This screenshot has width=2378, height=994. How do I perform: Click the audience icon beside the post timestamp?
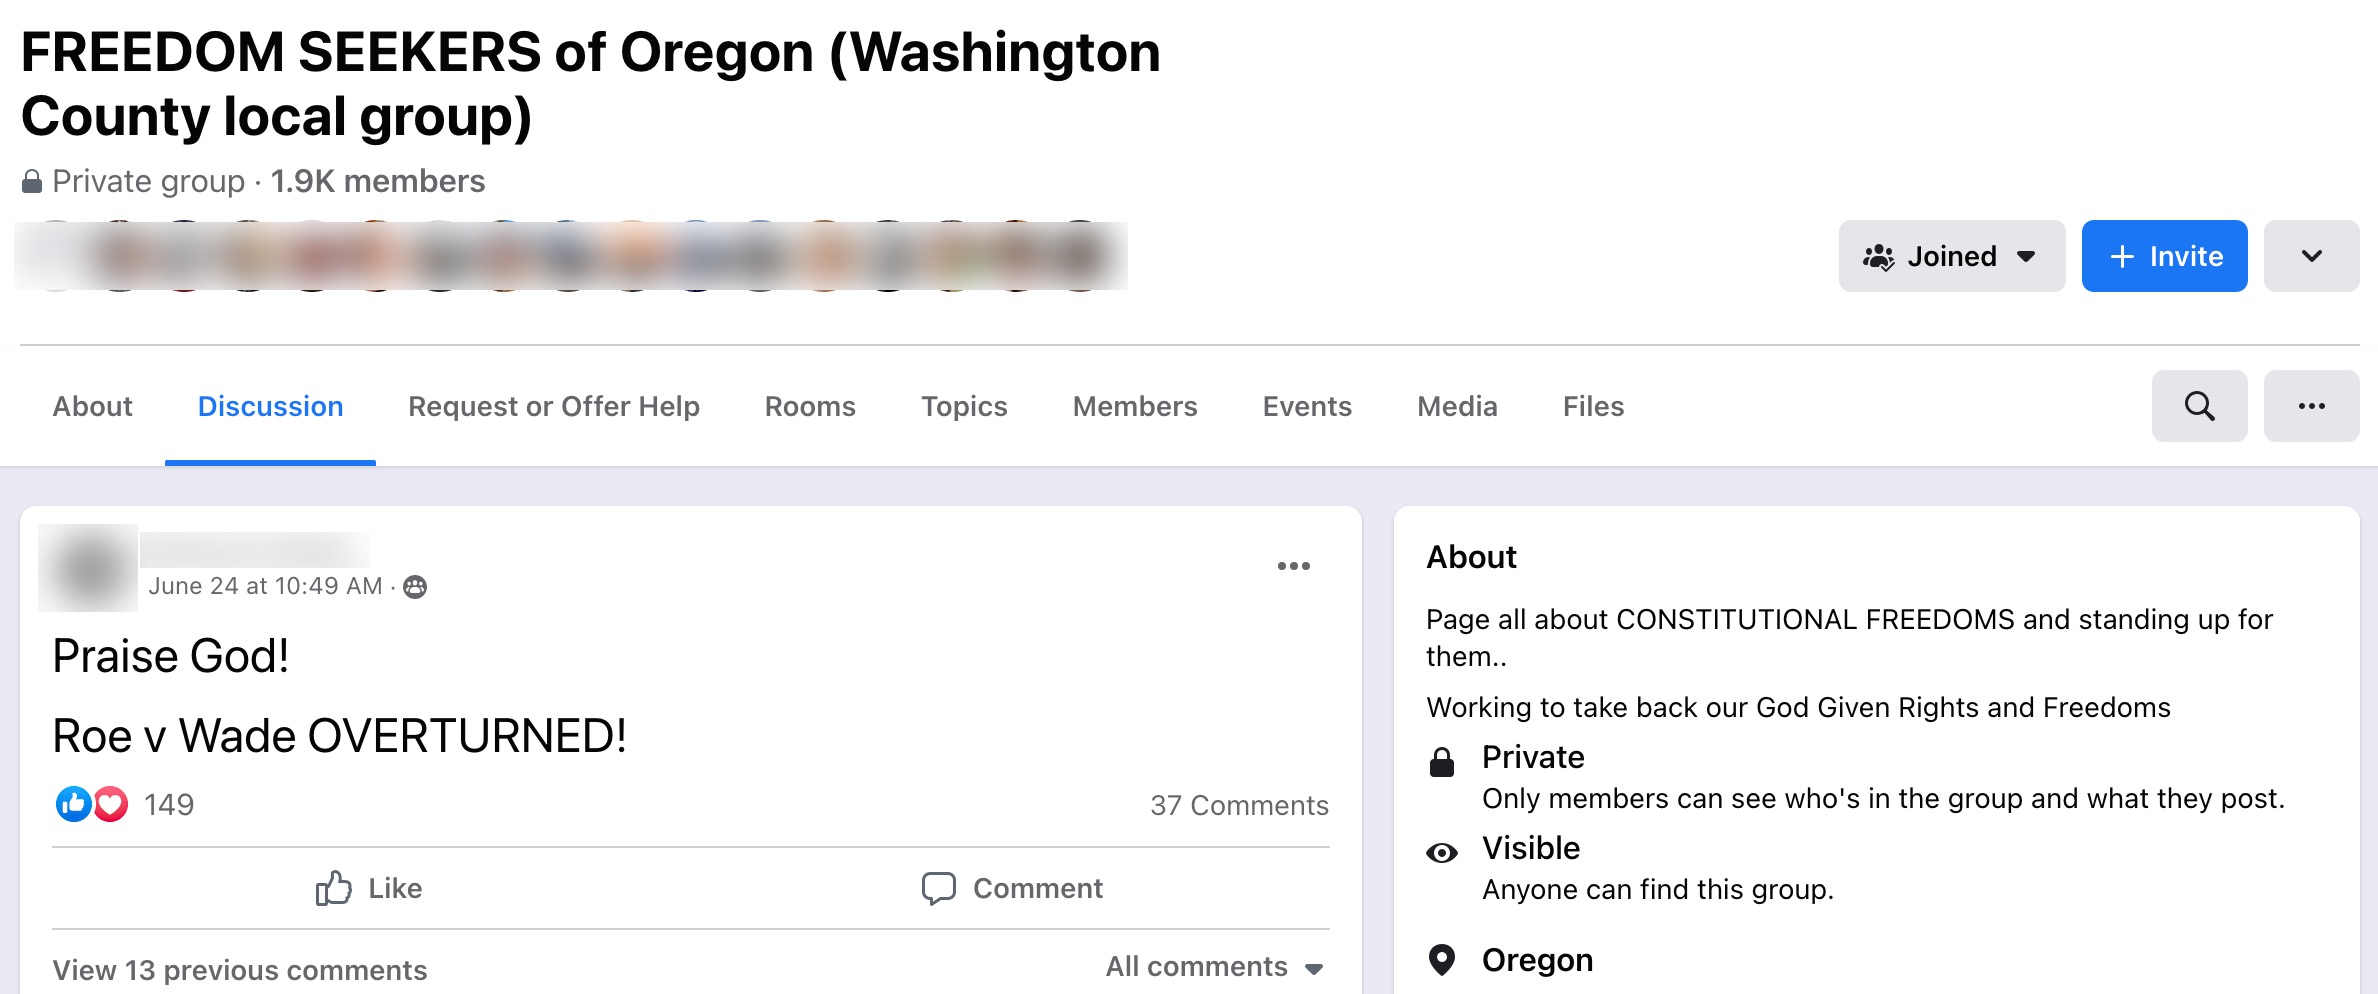pos(413,586)
